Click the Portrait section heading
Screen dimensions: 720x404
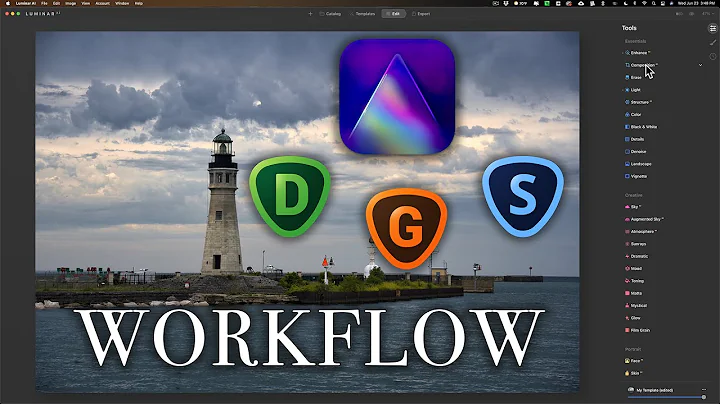tap(632, 349)
